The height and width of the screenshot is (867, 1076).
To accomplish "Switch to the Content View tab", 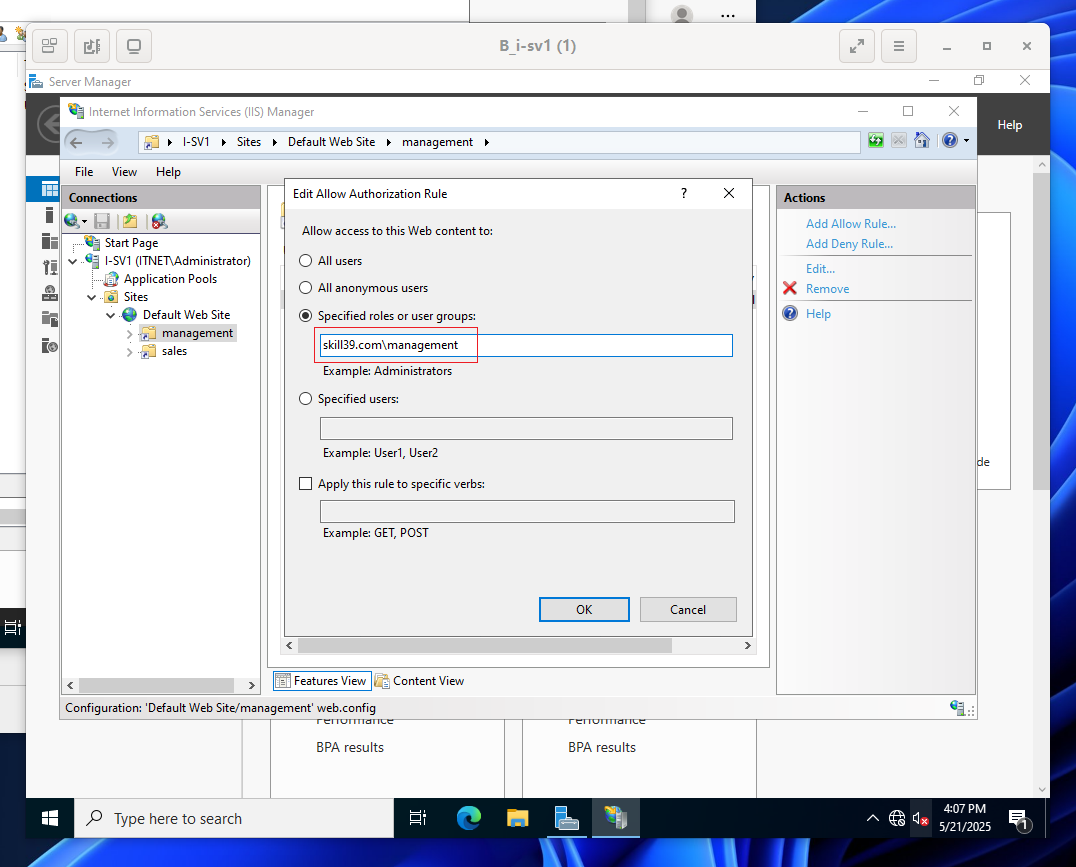I will coord(419,681).
